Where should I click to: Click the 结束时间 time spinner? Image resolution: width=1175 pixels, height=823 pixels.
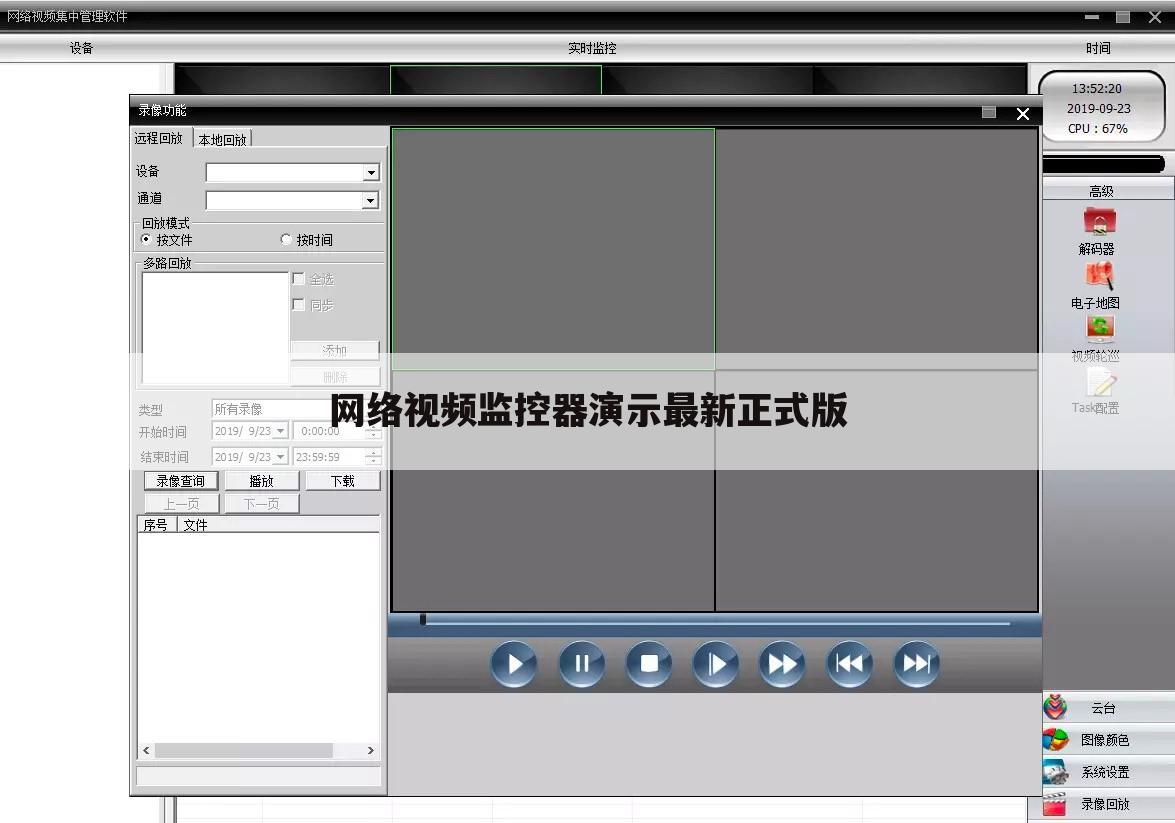(x=373, y=456)
